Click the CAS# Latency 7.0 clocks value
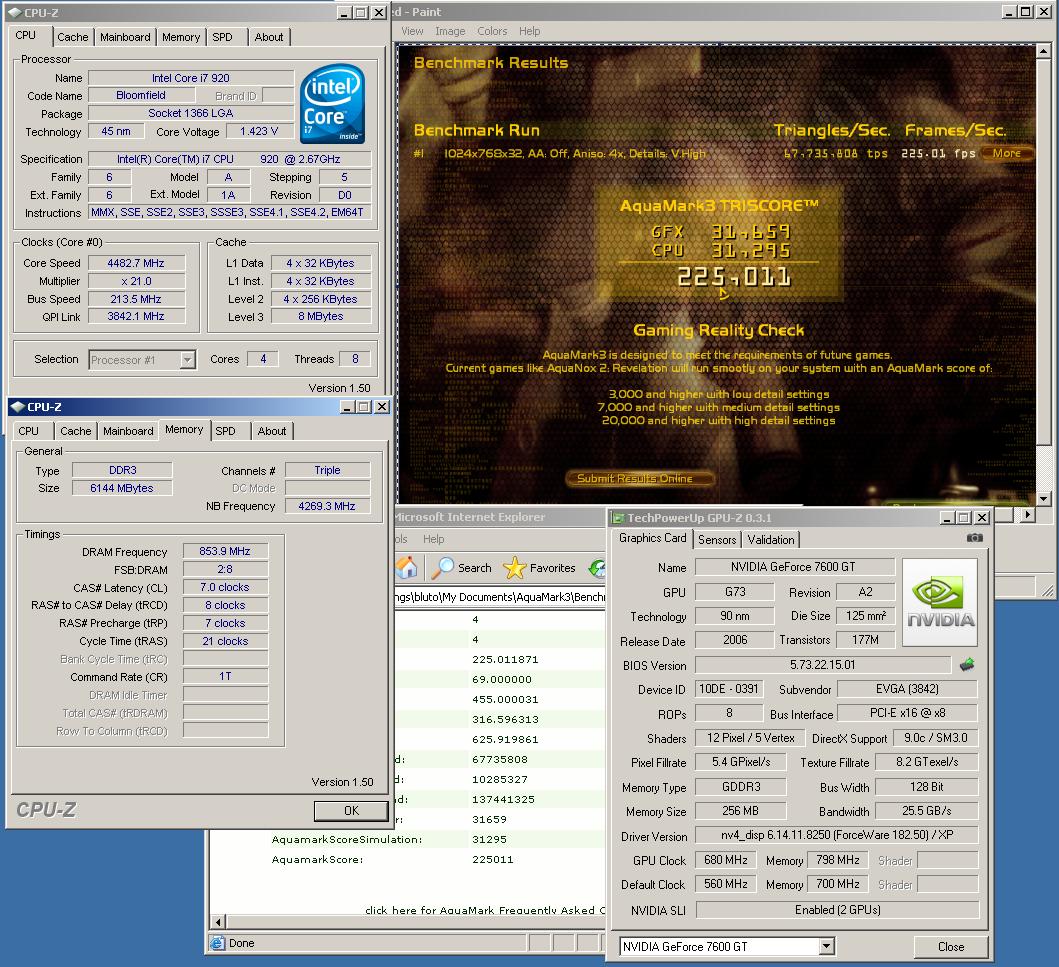The width and height of the screenshot is (1059, 967). pyautogui.click(x=225, y=587)
